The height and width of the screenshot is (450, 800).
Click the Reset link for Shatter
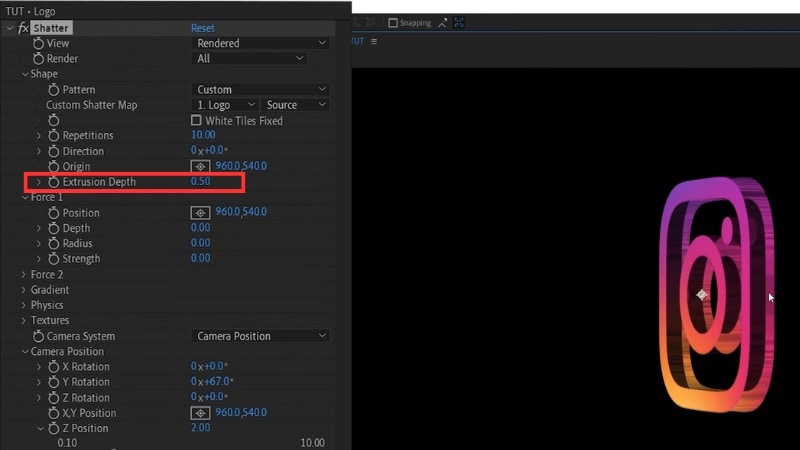(x=203, y=28)
